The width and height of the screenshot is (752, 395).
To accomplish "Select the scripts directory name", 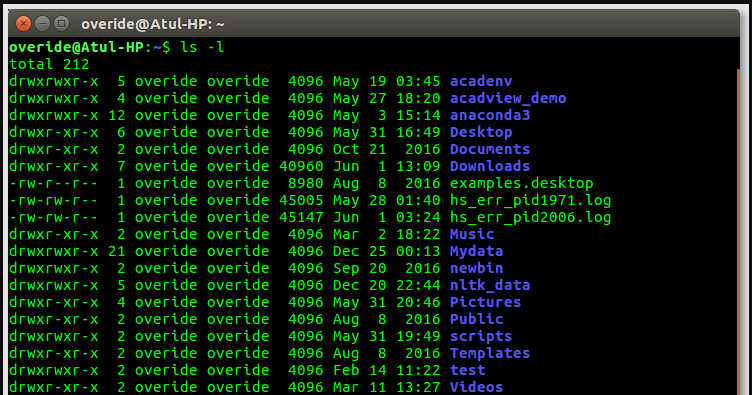I will (x=481, y=337).
